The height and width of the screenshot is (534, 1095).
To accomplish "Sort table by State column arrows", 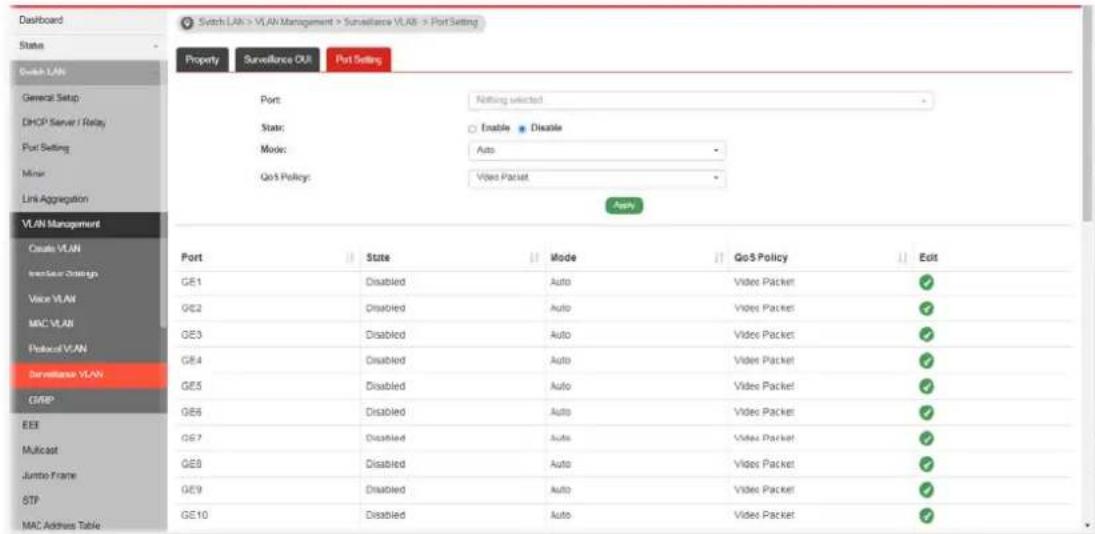I will [536, 258].
